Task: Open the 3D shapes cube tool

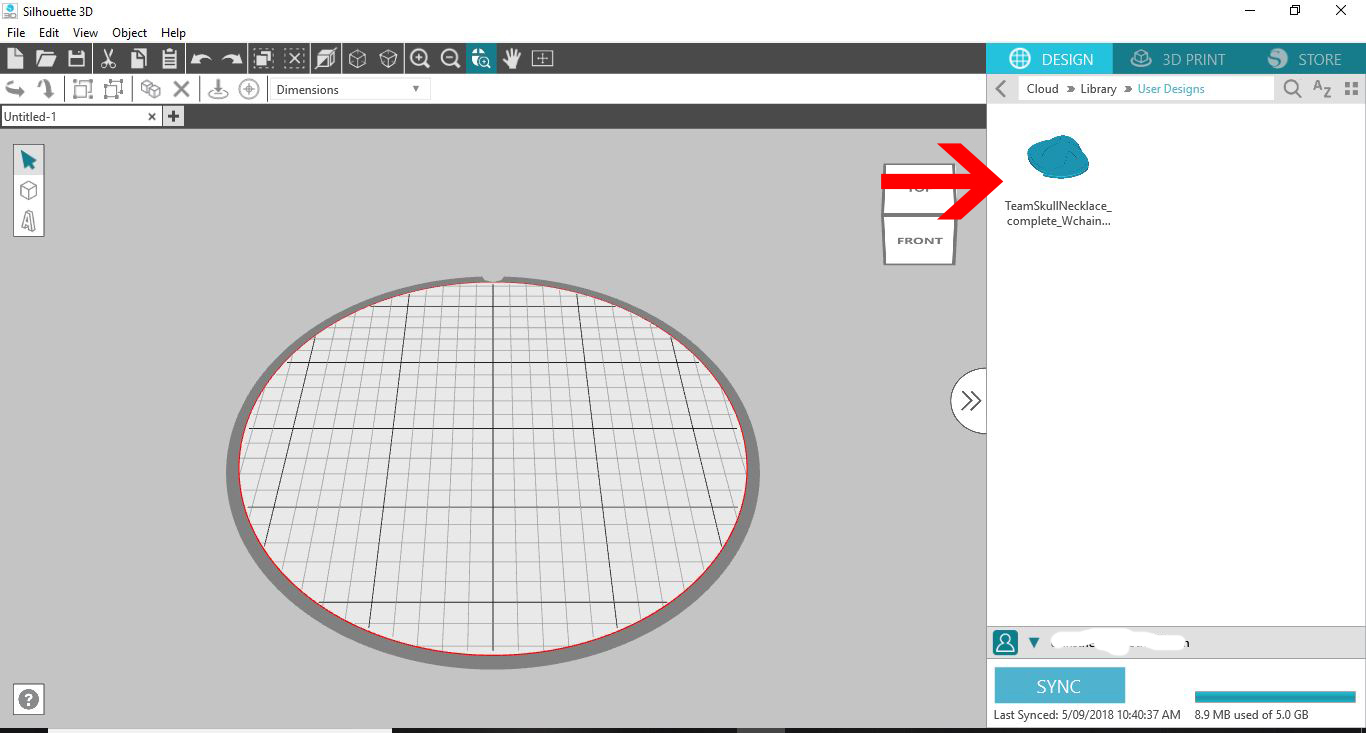Action: pyautogui.click(x=28, y=190)
